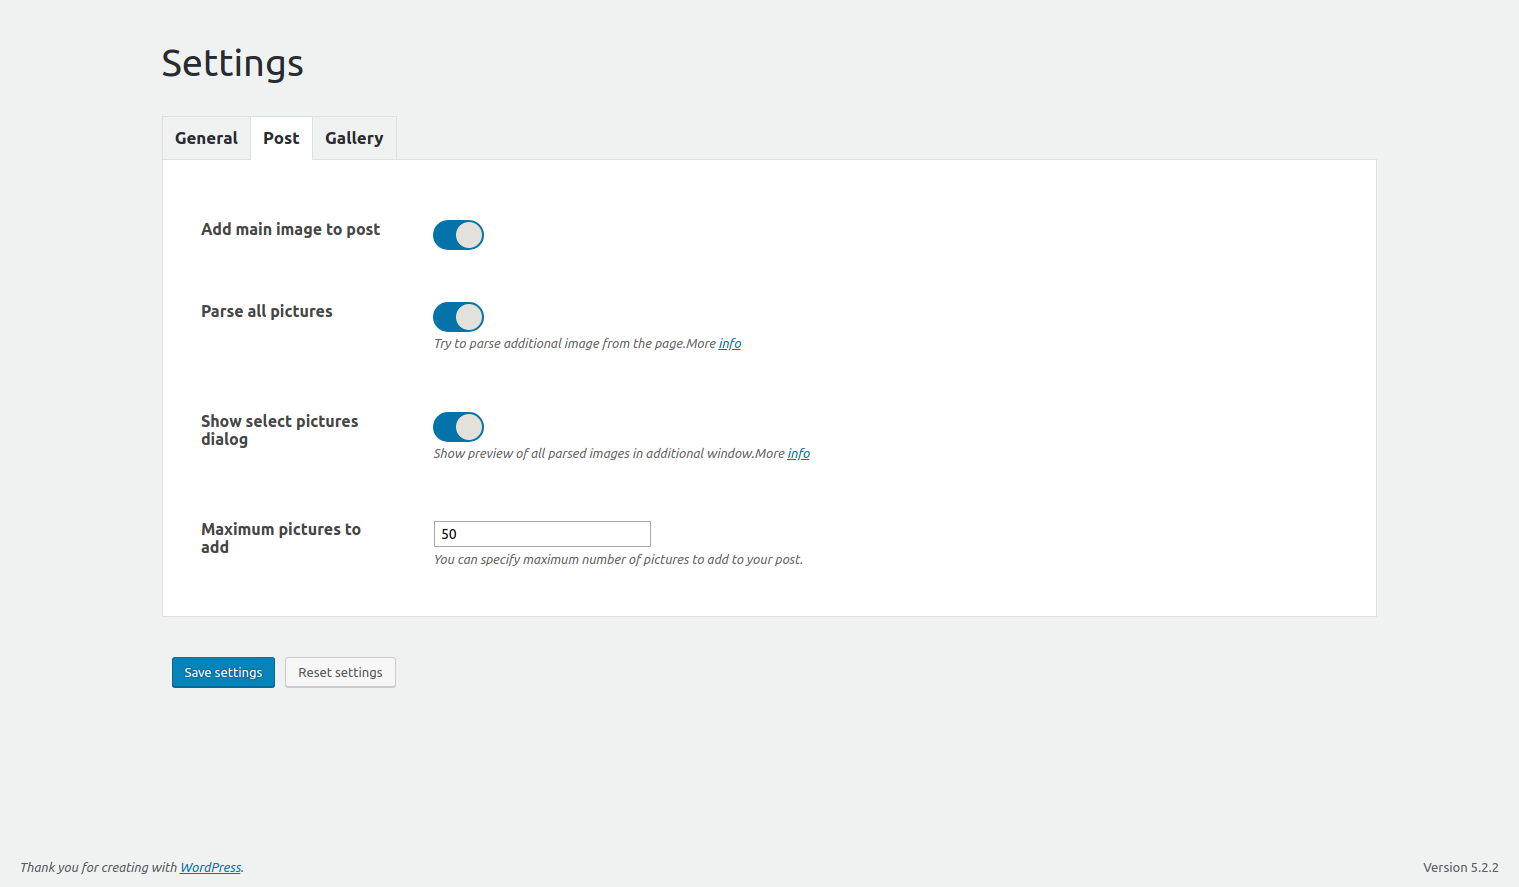Image resolution: width=1519 pixels, height=887 pixels.
Task: Select the Post tab
Action: (281, 138)
